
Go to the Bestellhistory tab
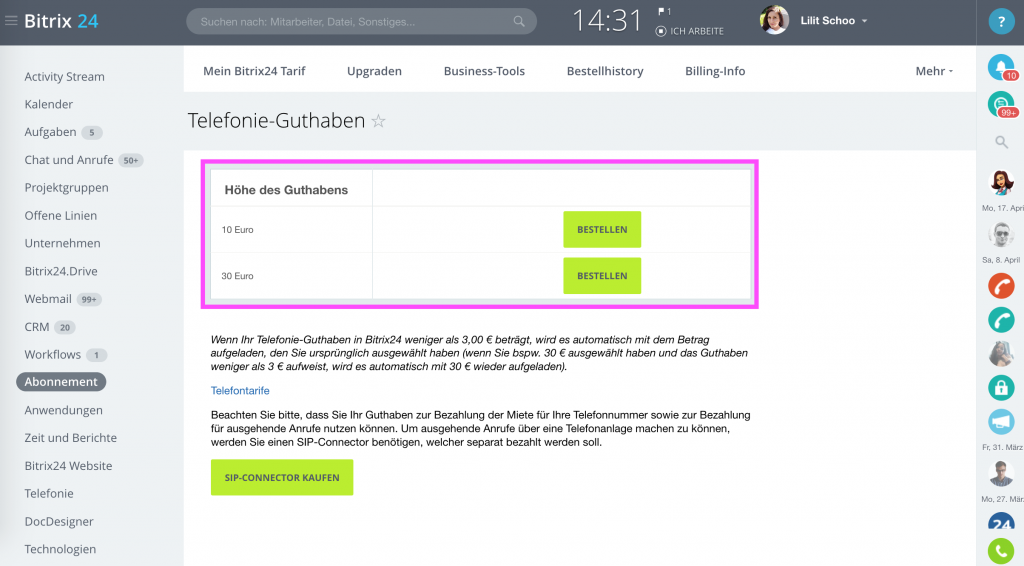(605, 71)
